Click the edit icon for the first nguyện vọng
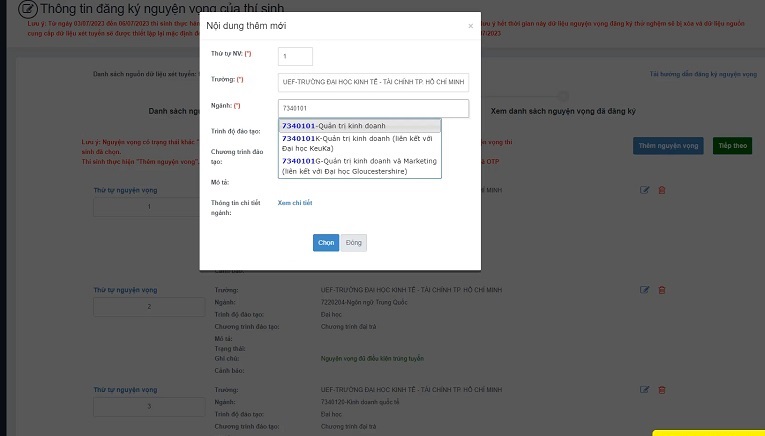 click(644, 190)
